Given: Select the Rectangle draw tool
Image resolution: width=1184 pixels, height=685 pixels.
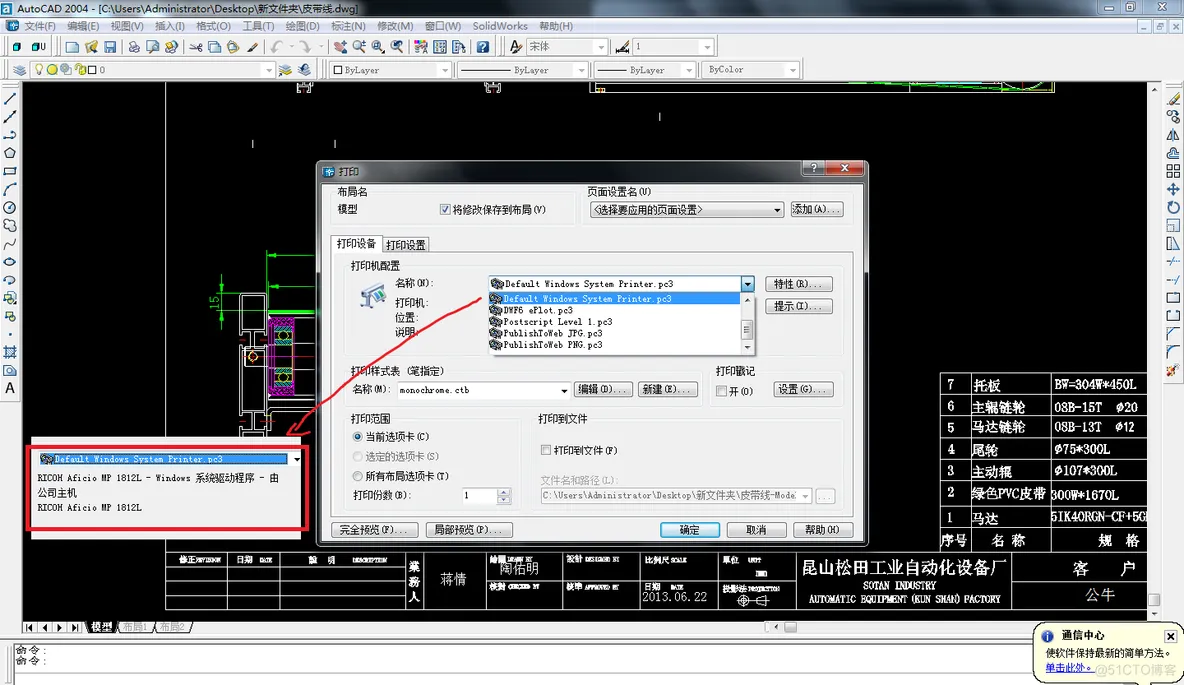Looking at the screenshot, I should click(x=10, y=171).
